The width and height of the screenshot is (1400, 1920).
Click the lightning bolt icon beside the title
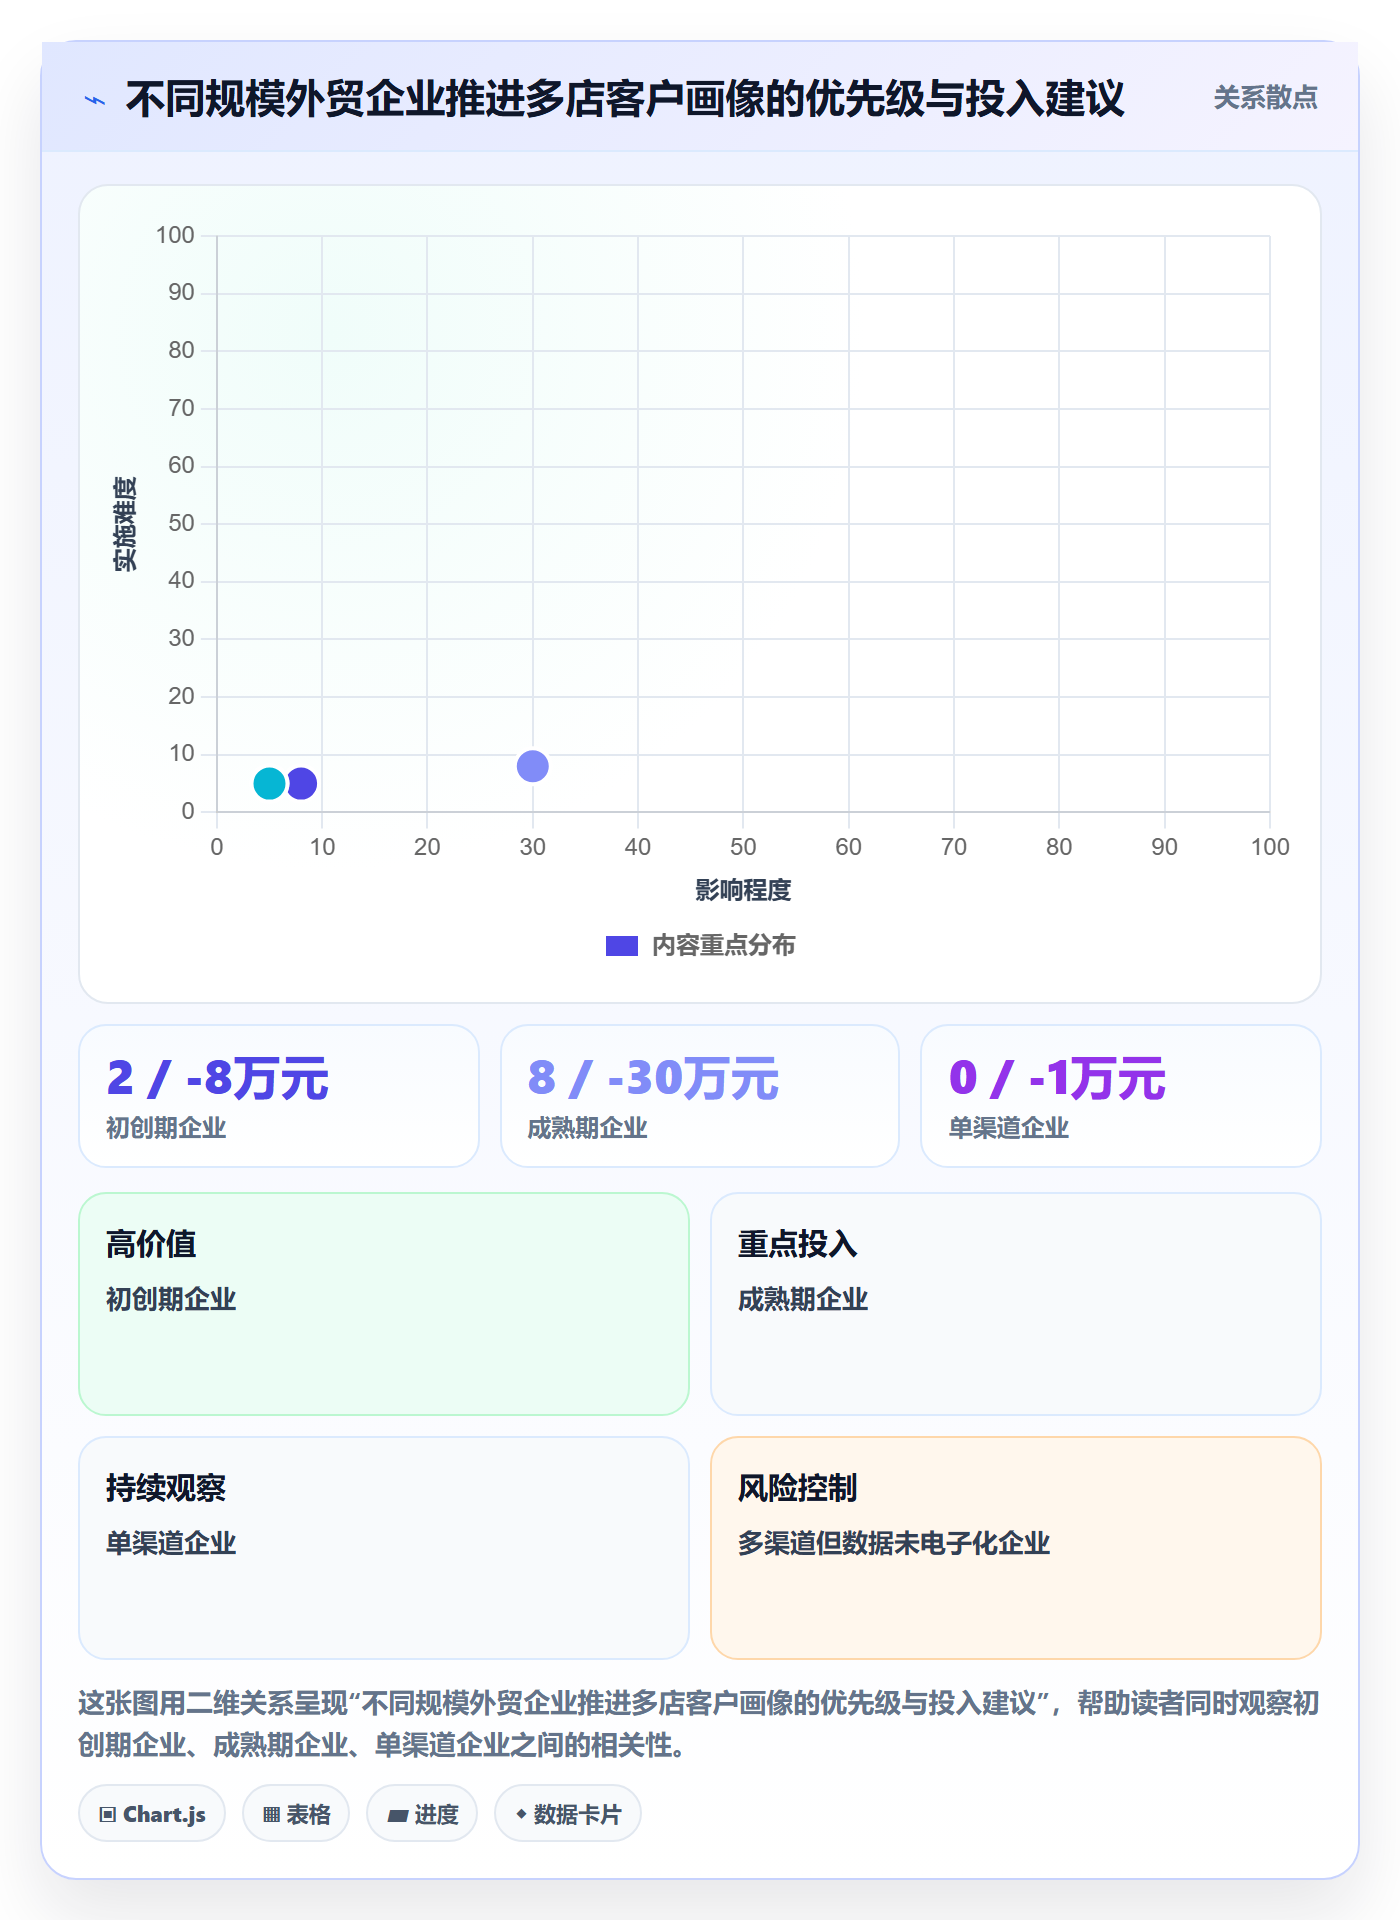point(95,100)
